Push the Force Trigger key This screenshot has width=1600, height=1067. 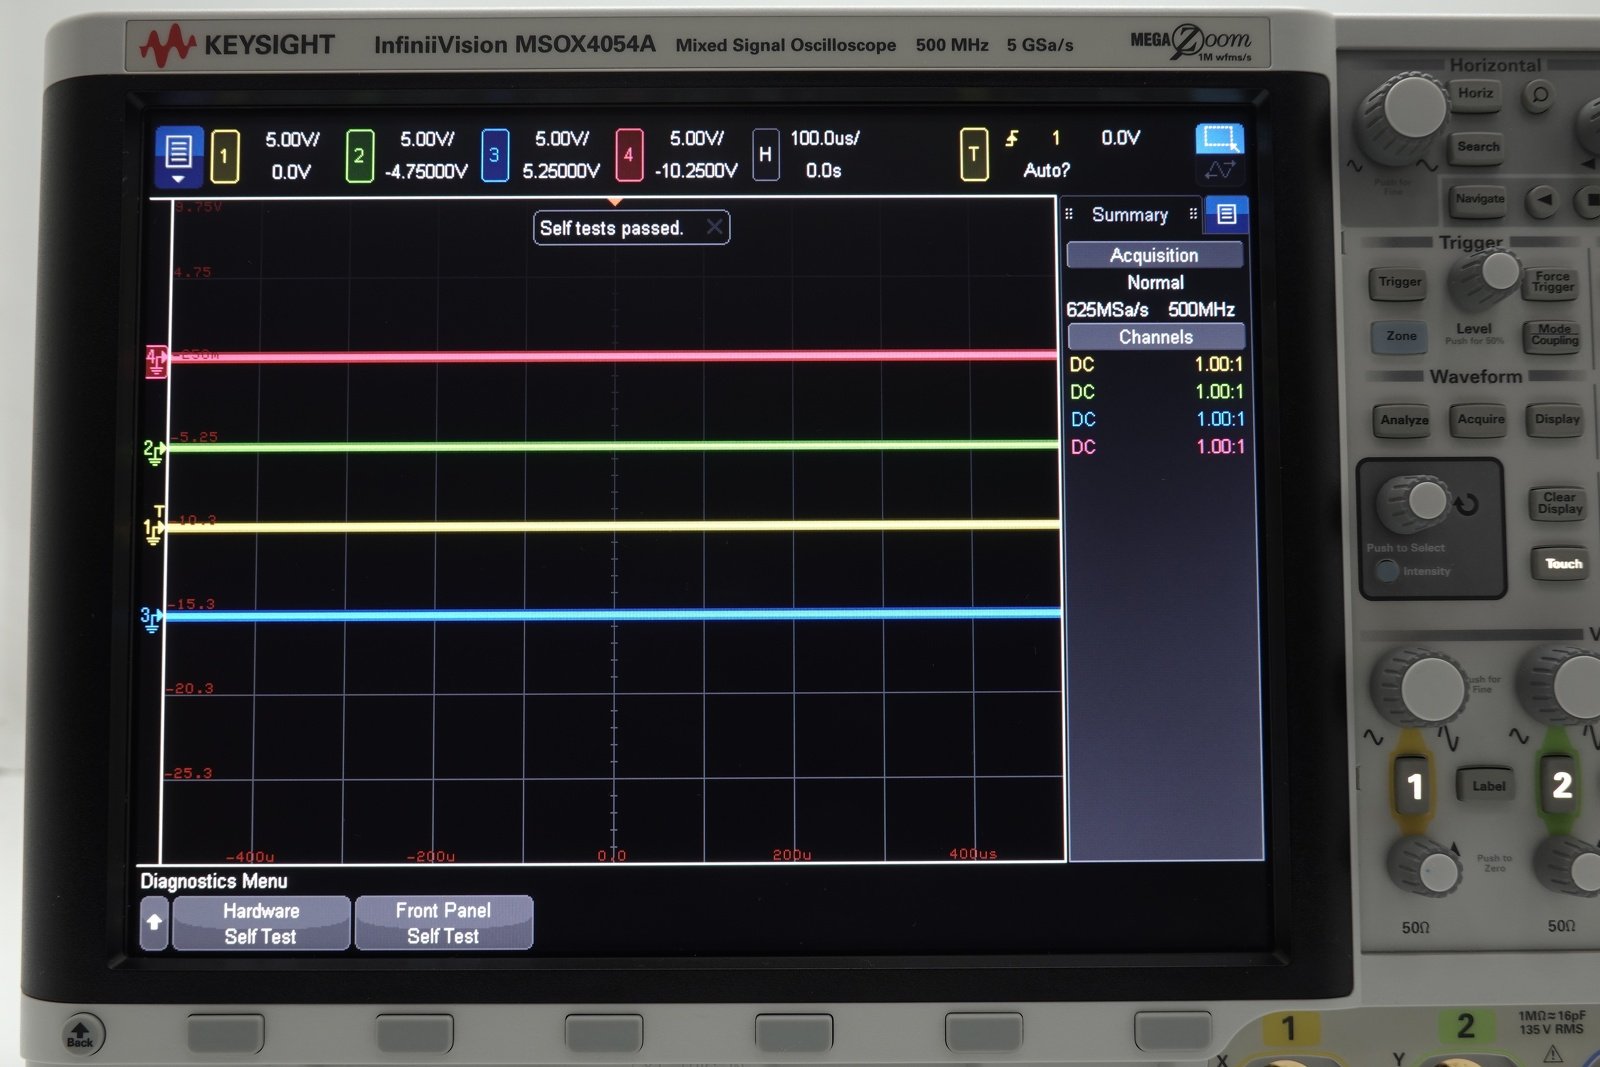coord(1552,282)
